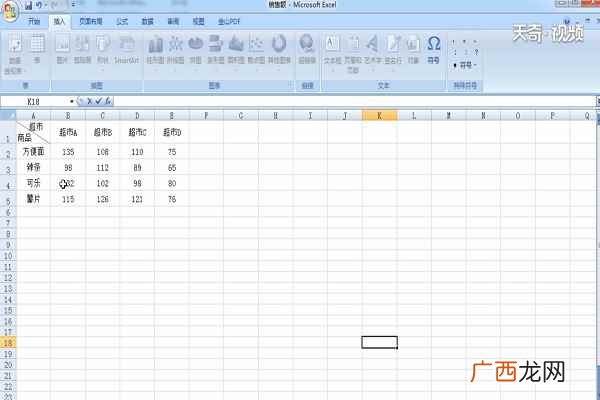600x400 pixels.
Task: Open the 页面布局 (Page Layout) tab
Action: [91, 21]
